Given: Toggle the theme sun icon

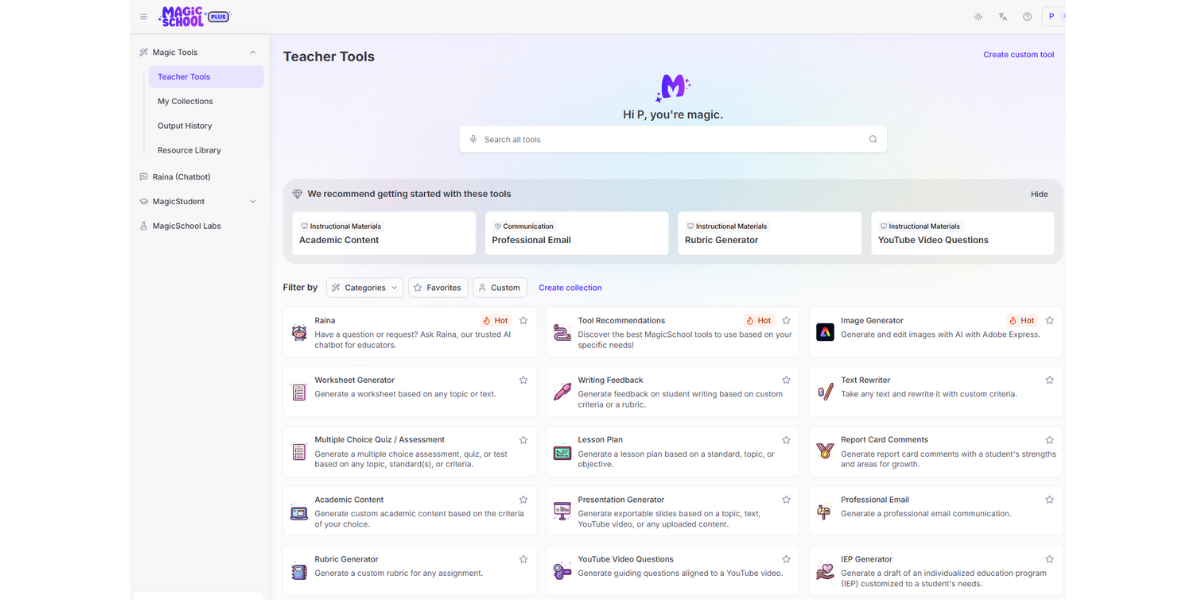Looking at the screenshot, I should pyautogui.click(x=978, y=16).
